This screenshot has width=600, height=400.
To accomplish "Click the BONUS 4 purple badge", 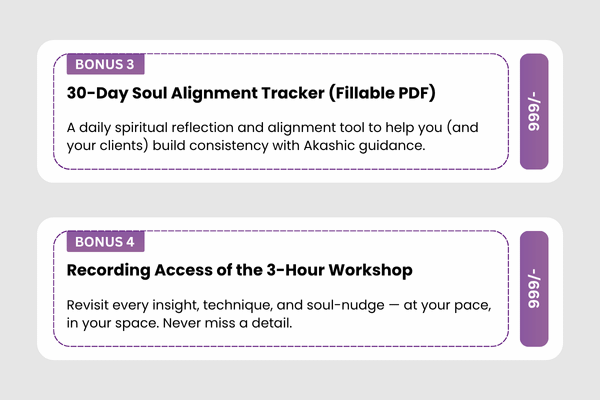I will pos(106,242).
